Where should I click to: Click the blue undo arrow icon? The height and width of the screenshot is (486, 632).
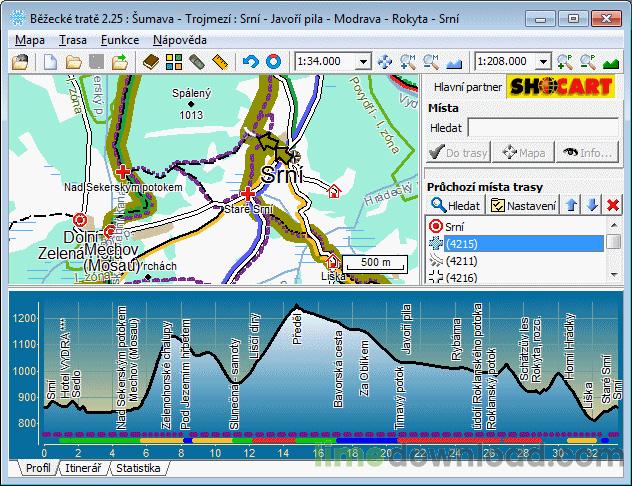[x=250, y=62]
